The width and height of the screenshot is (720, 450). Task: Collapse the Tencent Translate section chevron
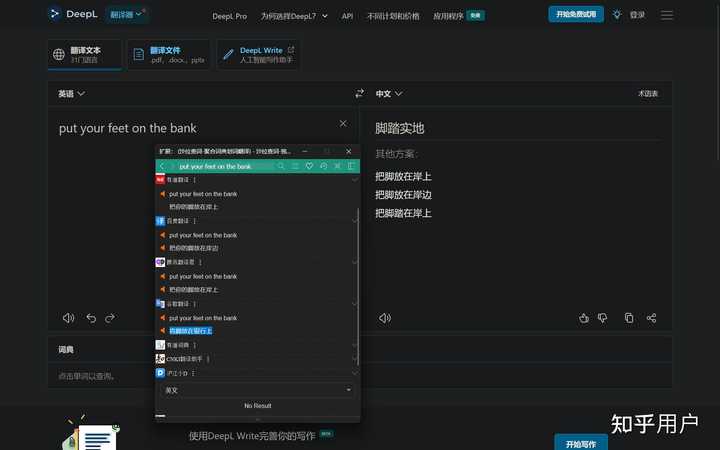click(354, 262)
